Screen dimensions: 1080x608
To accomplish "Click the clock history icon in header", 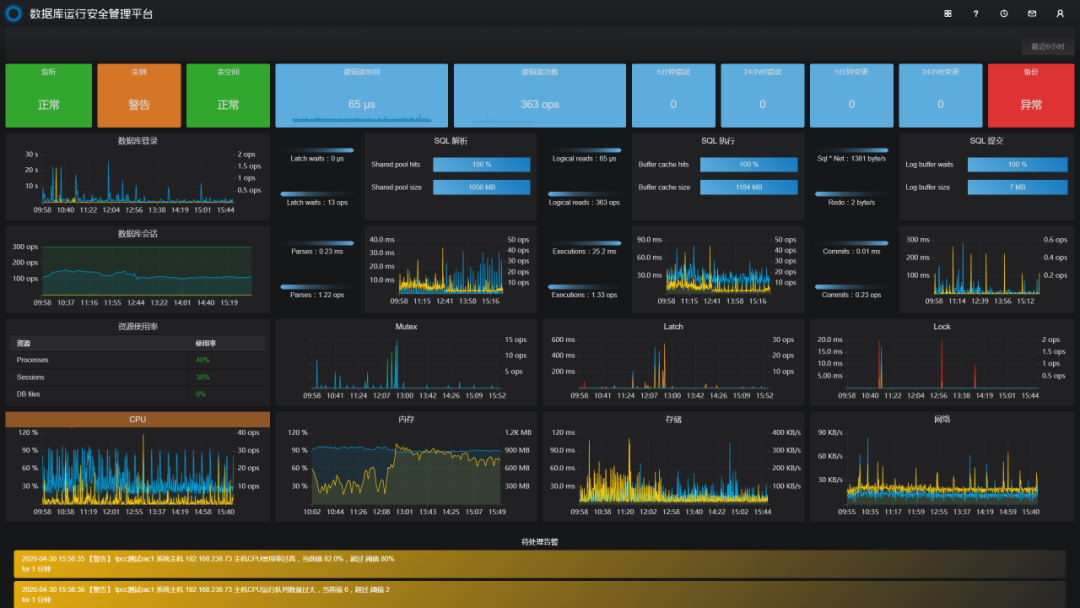I will pos(1004,14).
